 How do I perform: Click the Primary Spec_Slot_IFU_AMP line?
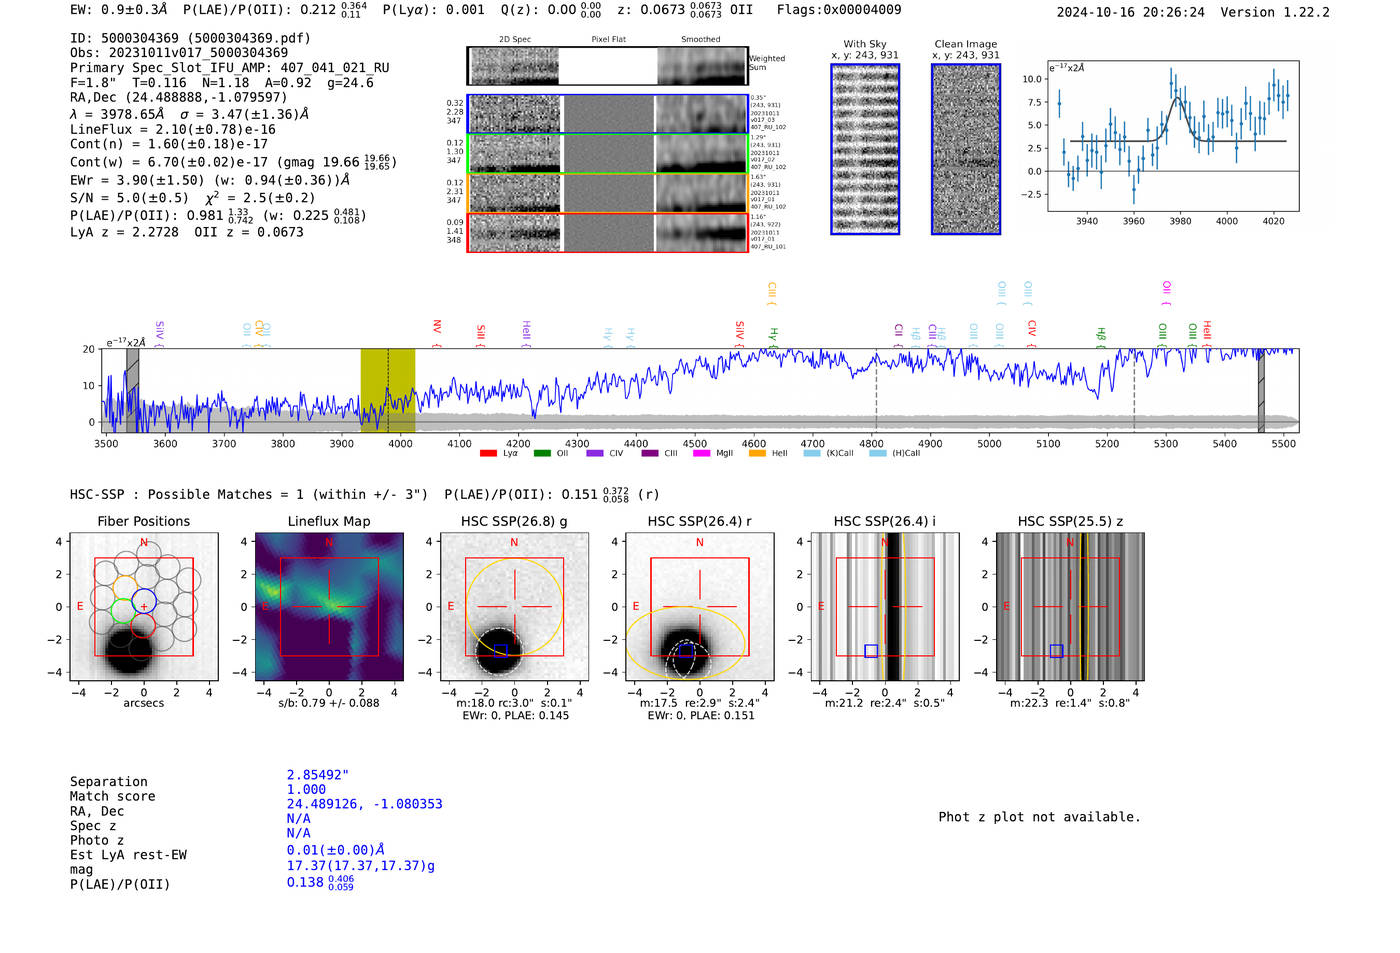click(x=230, y=68)
